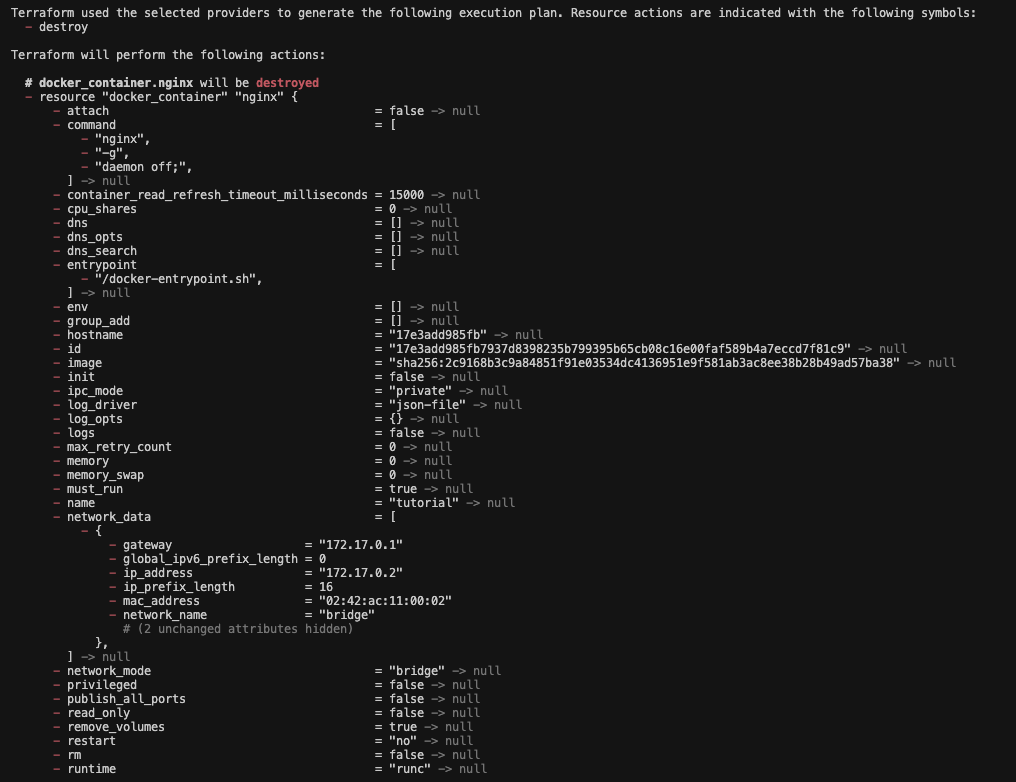The image size is (1016, 782).
Task: Click the publish_all_ports attribute name
Action: 126,699
